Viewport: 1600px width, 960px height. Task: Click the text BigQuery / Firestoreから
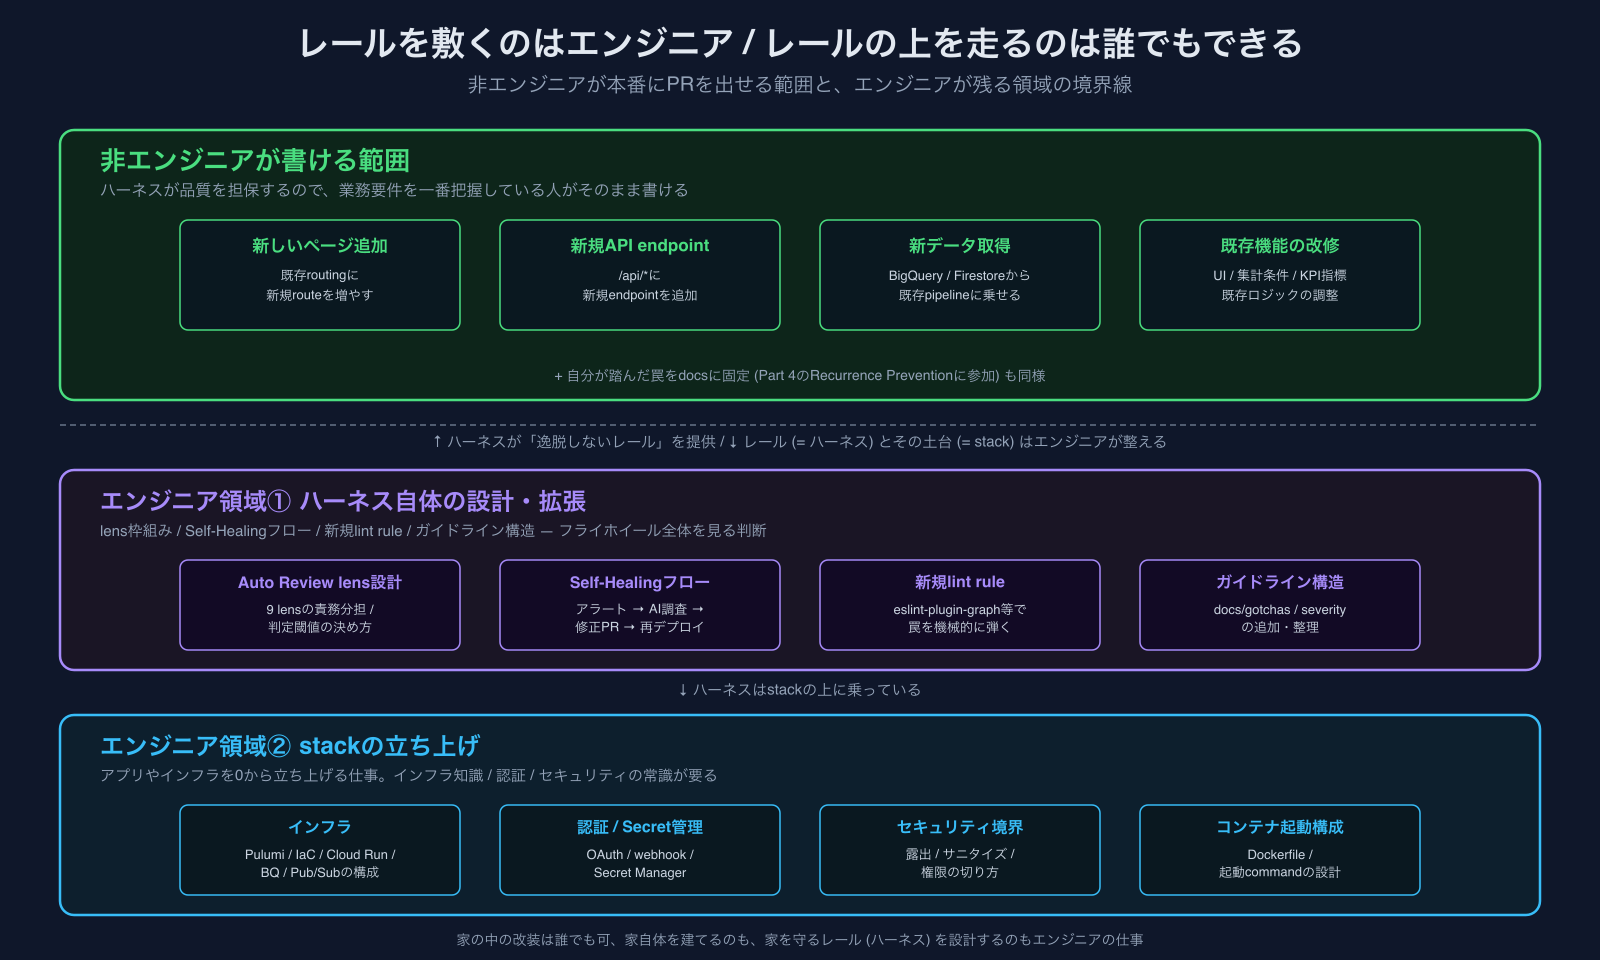(x=960, y=276)
